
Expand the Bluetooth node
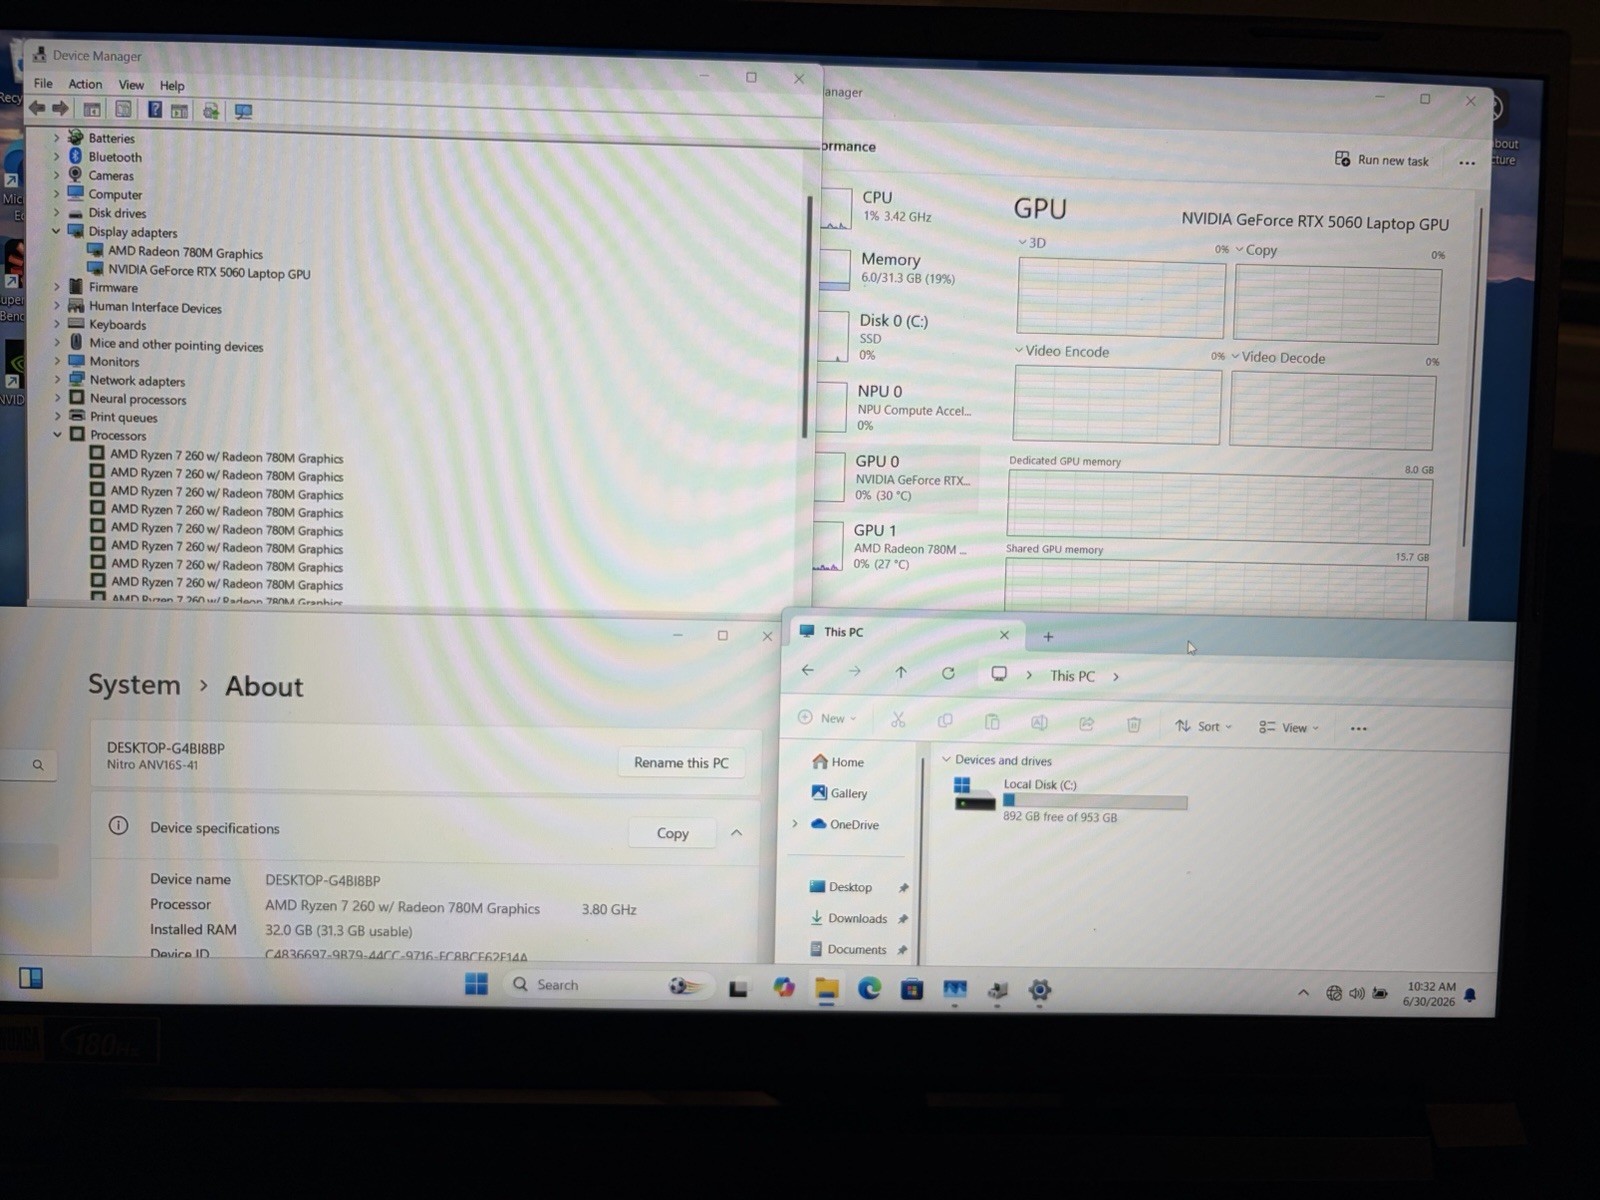[x=56, y=156]
